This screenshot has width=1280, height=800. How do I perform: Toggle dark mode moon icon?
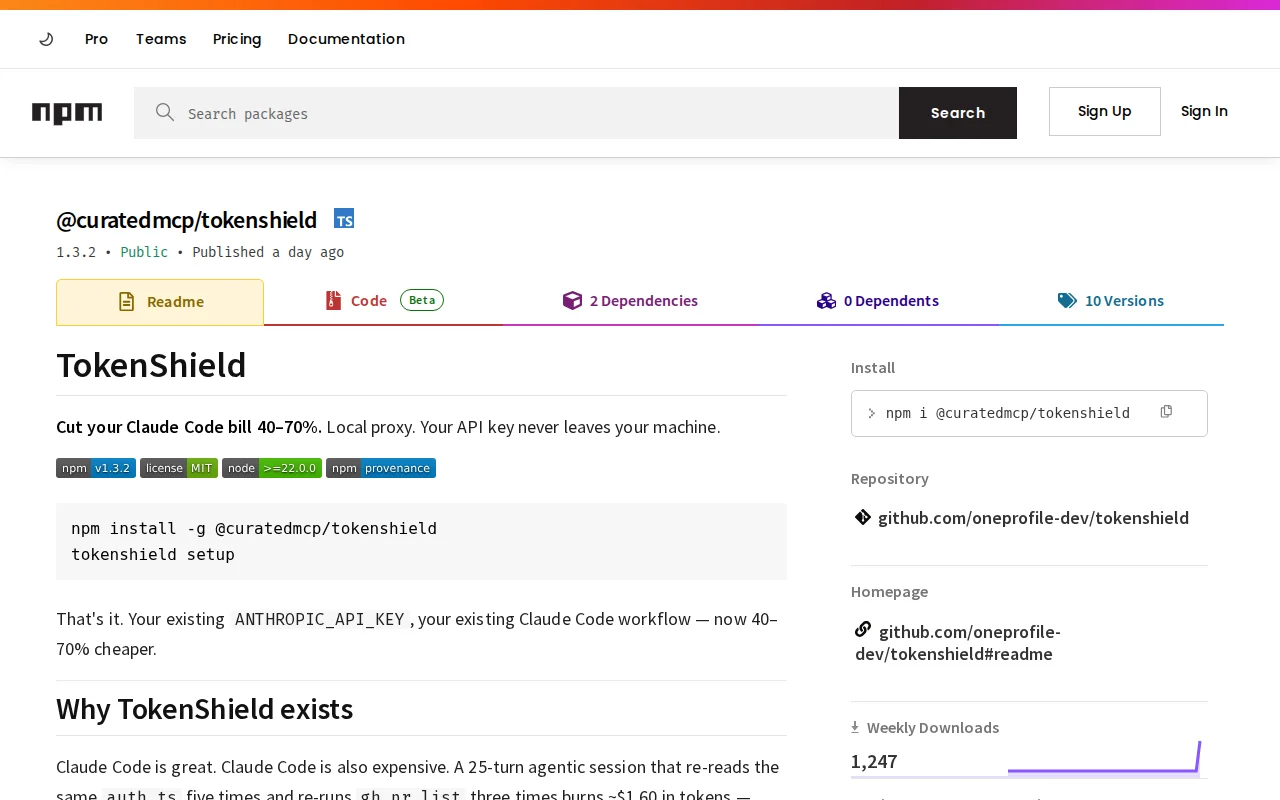[x=46, y=39]
